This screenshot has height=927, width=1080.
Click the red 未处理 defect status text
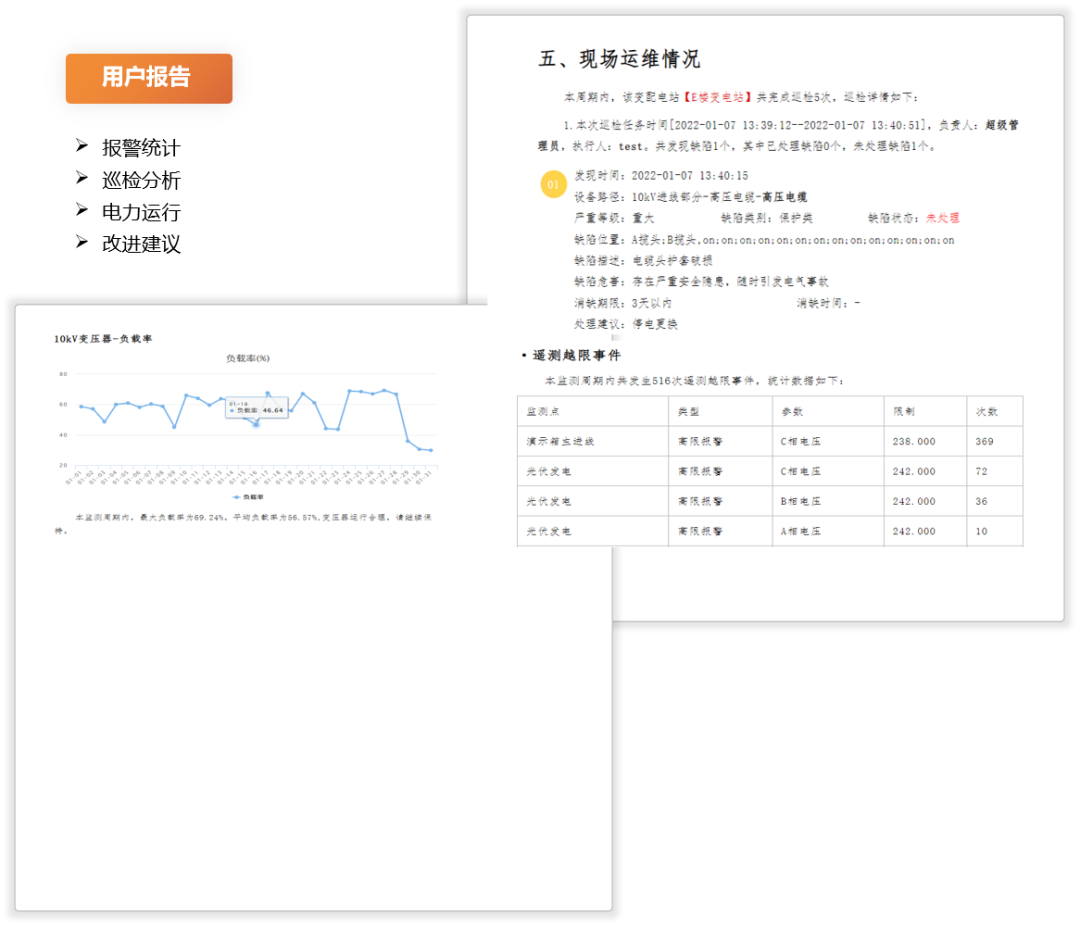942,217
